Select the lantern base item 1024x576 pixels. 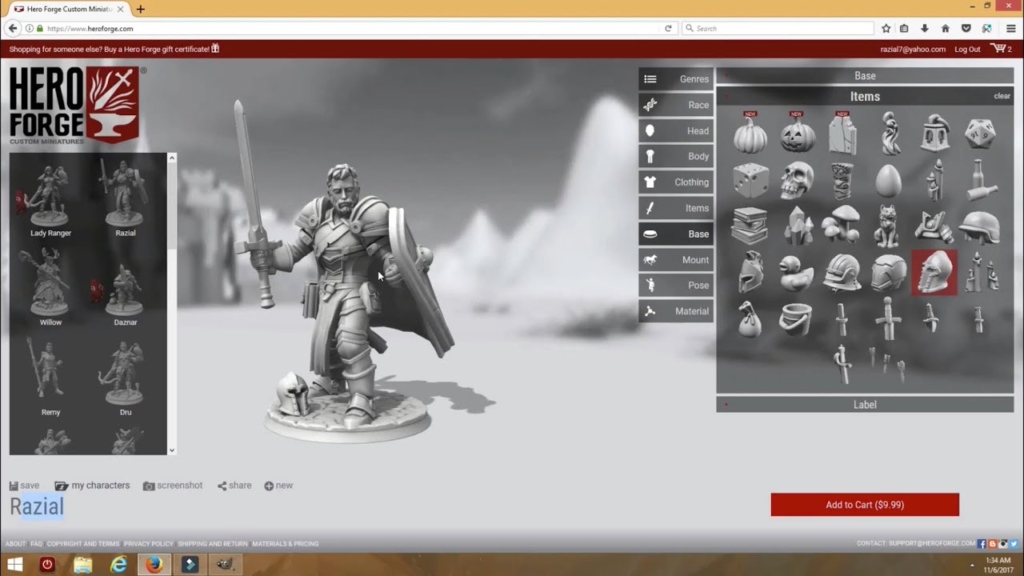pyautogui.click(x=935, y=133)
